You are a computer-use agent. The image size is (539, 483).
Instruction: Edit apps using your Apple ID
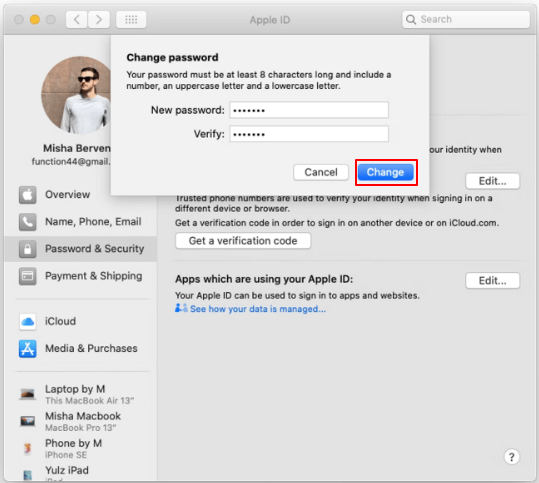[x=493, y=281]
